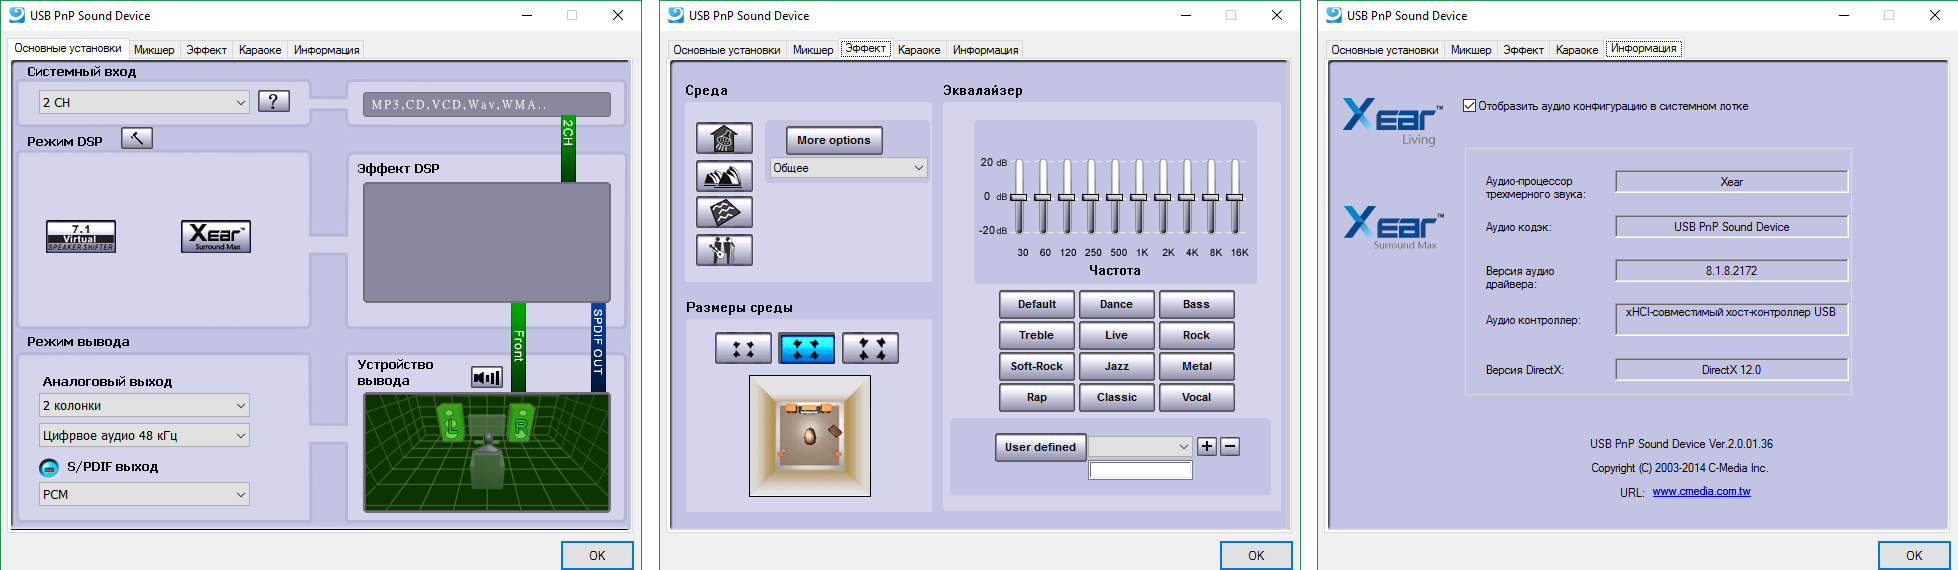Pick the underwater environment icon
This screenshot has width=1958, height=570.
pos(724,213)
